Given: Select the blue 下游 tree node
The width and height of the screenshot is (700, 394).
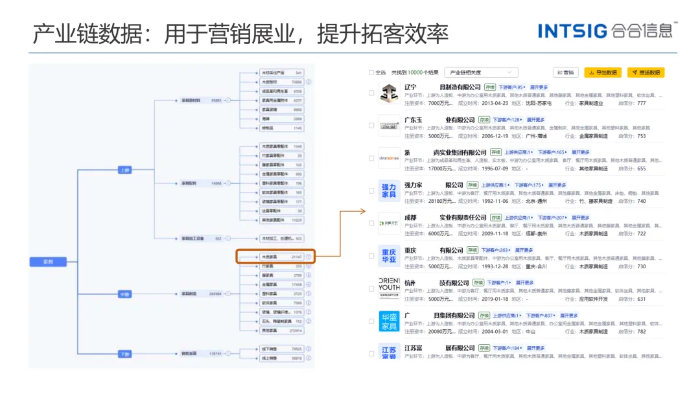Looking at the screenshot, I should coord(125,354).
